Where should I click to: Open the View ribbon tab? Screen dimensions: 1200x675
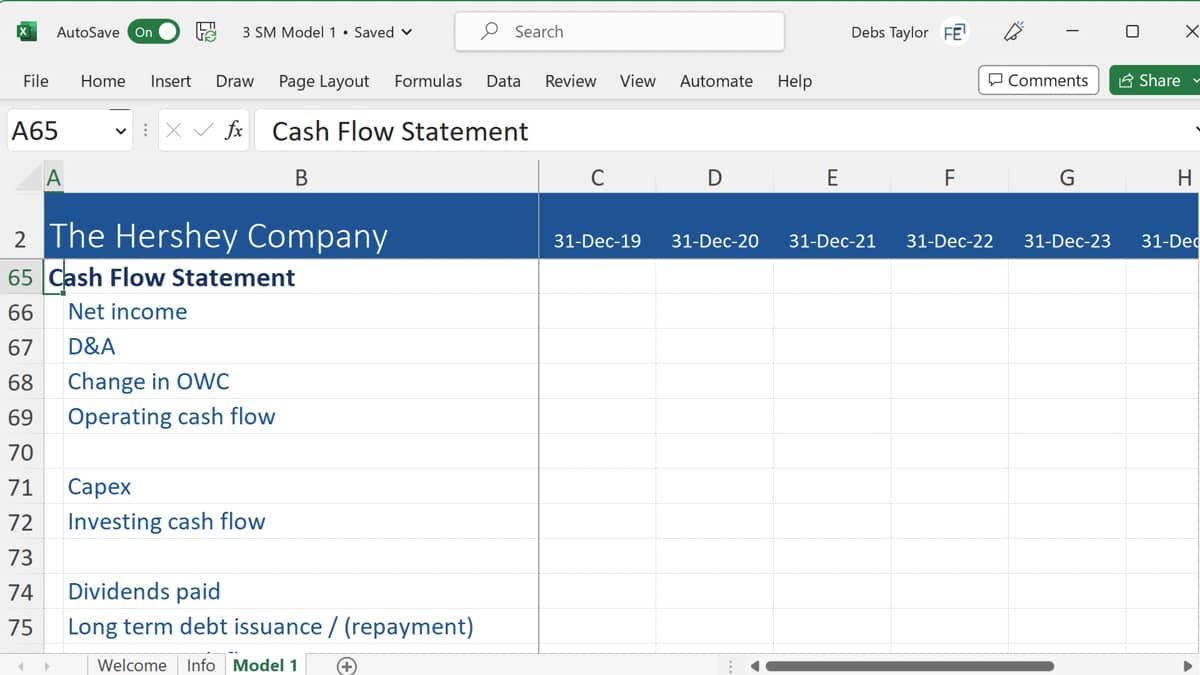tap(638, 81)
